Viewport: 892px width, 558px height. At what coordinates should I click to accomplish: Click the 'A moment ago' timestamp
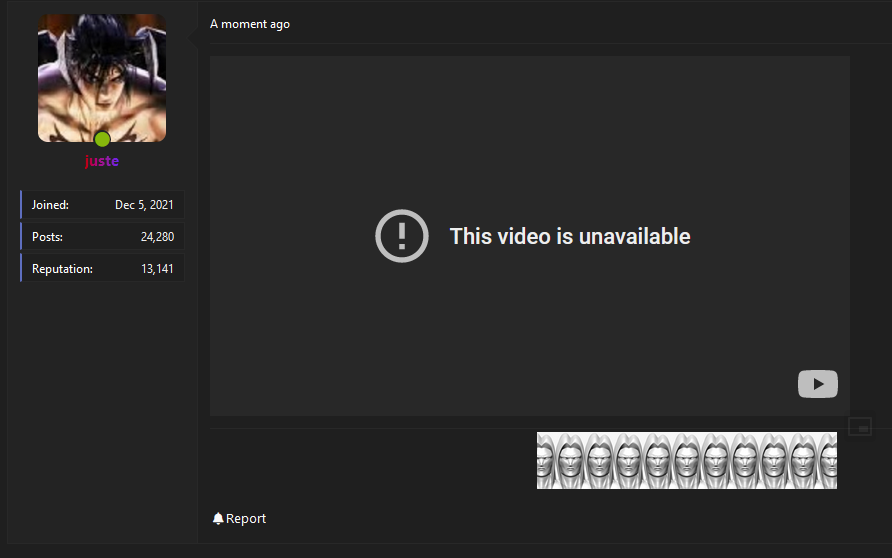pos(250,24)
